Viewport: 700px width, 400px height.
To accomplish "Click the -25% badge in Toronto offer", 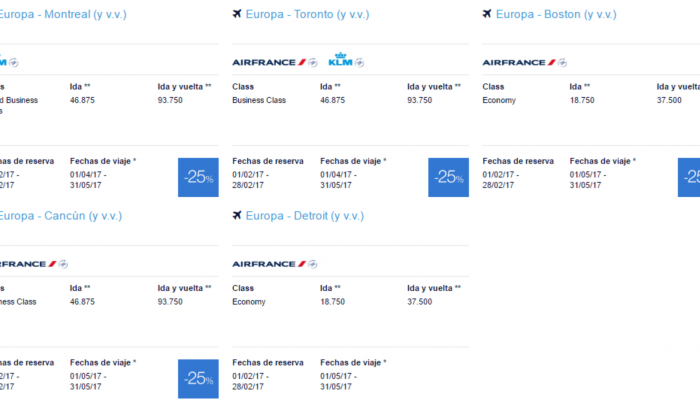I will click(449, 177).
